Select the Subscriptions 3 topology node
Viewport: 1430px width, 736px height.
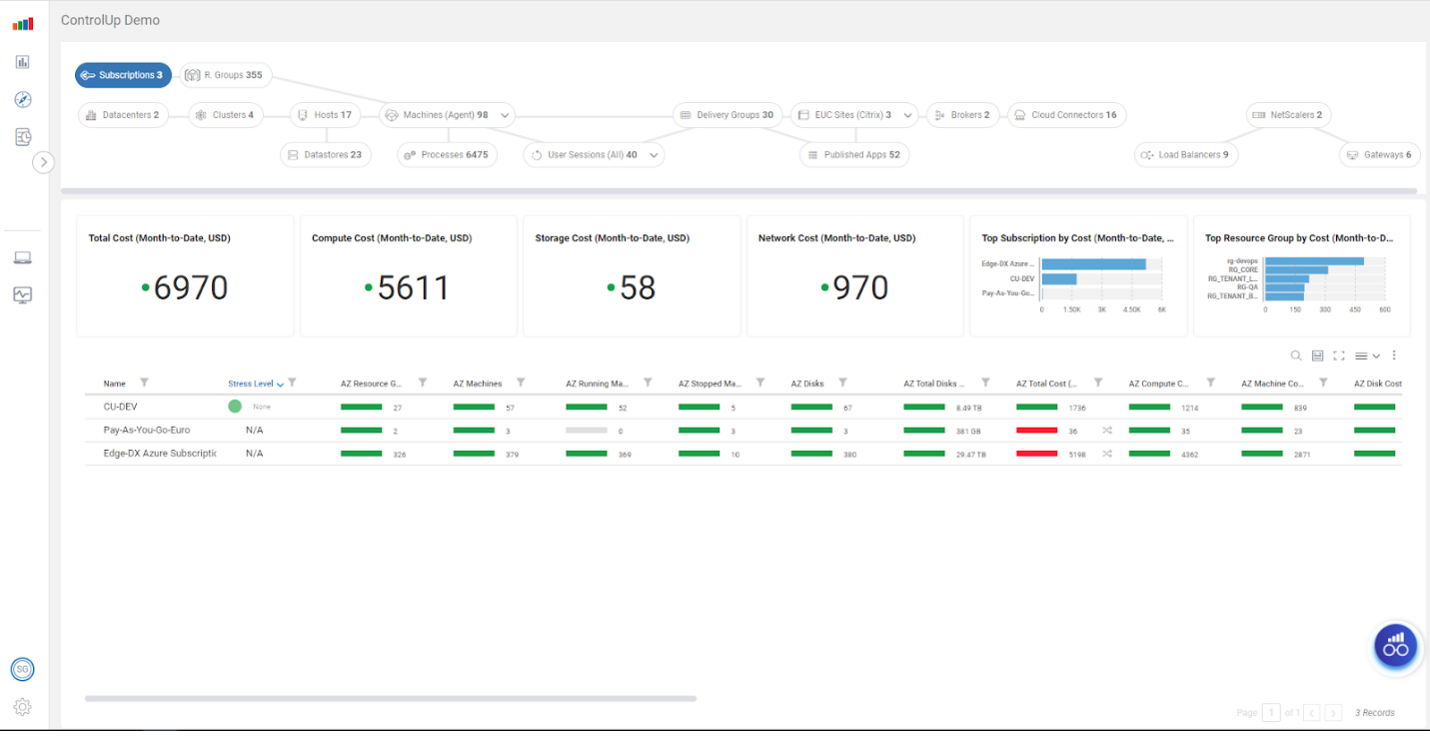(123, 75)
